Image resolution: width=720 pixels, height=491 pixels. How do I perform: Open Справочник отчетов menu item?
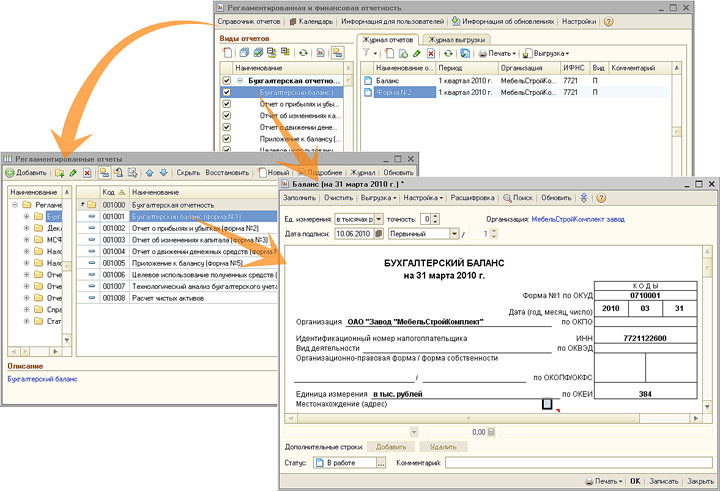tap(248, 22)
